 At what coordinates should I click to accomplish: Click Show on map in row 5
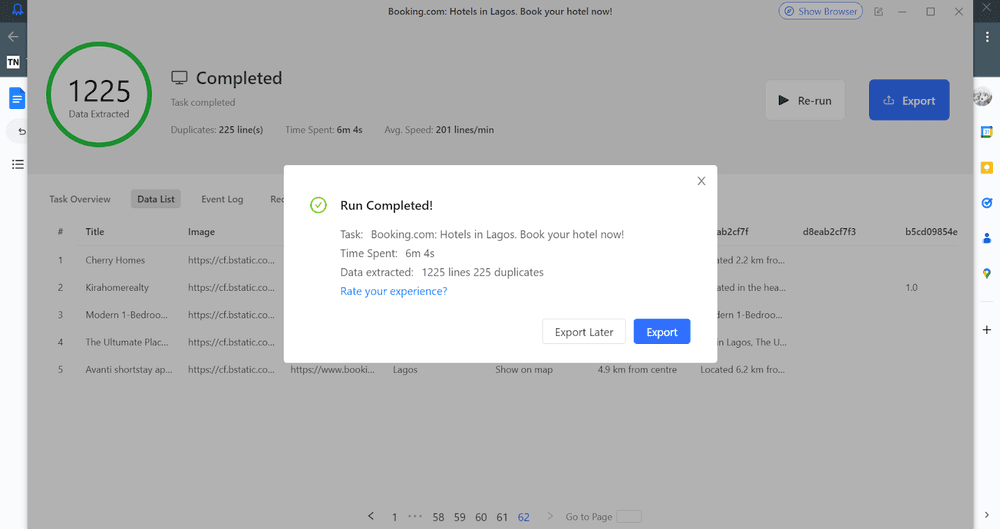point(524,370)
